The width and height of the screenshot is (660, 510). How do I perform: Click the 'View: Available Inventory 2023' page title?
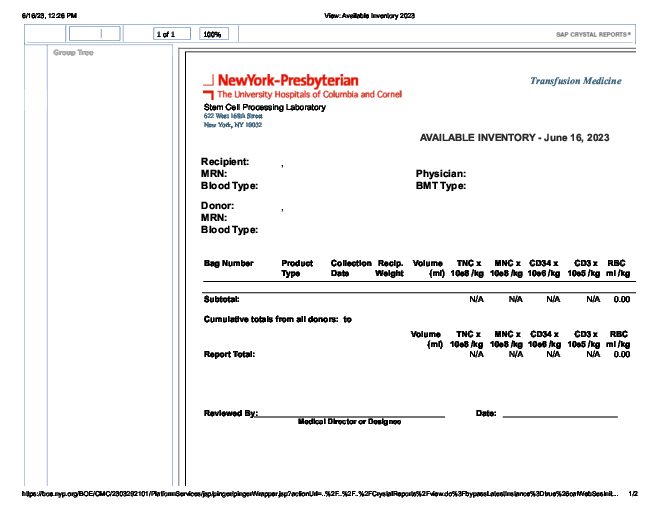(x=369, y=16)
